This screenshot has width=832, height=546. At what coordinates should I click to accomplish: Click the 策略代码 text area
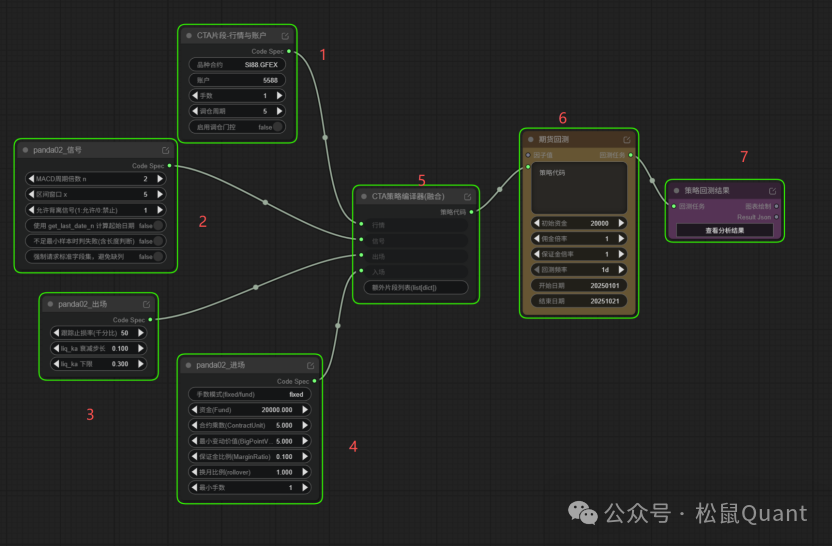(x=579, y=187)
